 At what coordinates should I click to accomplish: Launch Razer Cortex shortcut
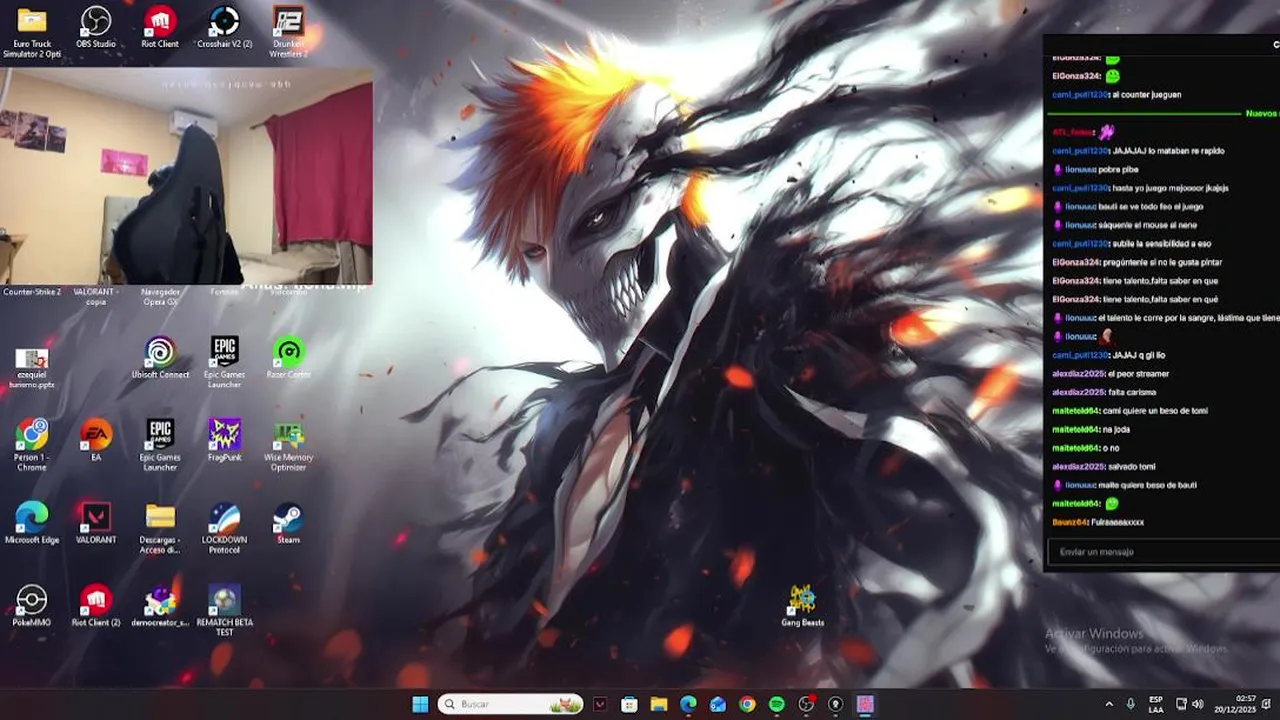288,358
